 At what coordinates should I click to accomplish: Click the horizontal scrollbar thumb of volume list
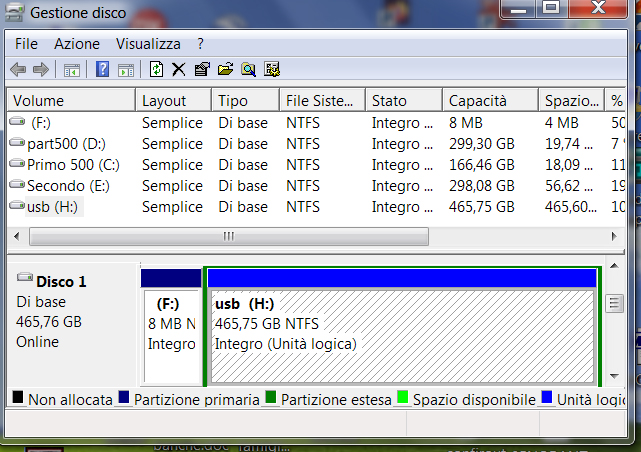[x=229, y=236]
